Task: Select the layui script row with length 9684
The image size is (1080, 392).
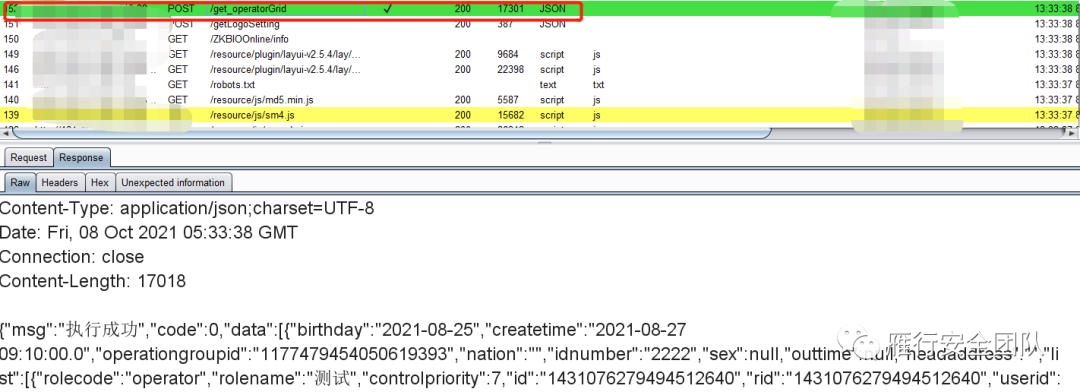Action: (540, 54)
